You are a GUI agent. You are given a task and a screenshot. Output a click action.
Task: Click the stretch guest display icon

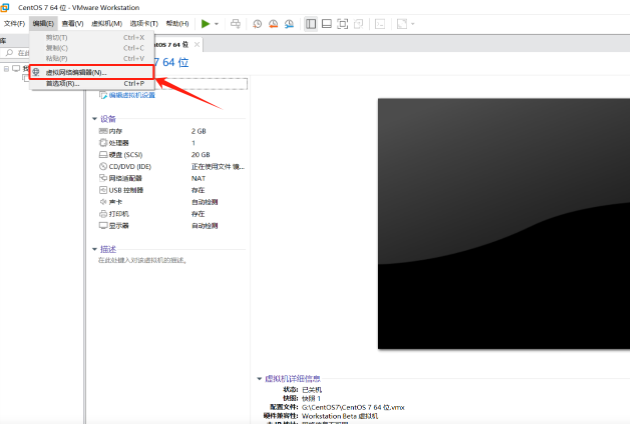point(402,24)
